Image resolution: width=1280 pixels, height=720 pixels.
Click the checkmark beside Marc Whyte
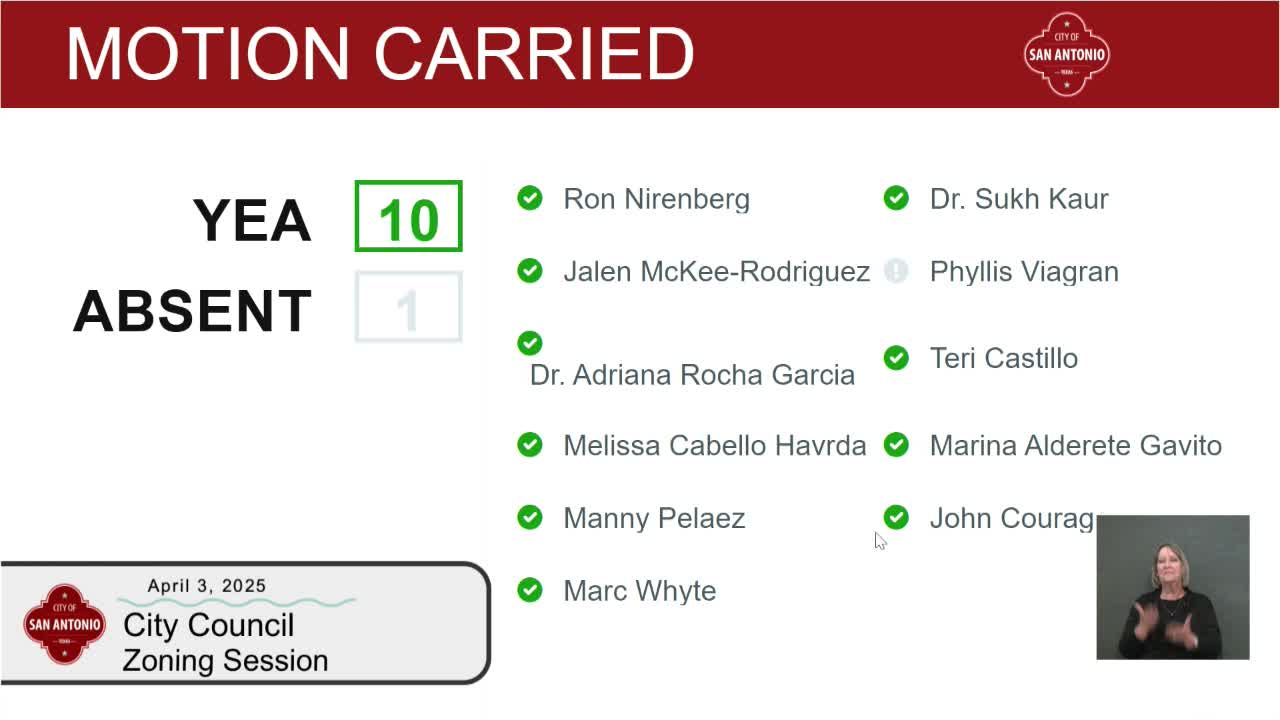coord(530,590)
